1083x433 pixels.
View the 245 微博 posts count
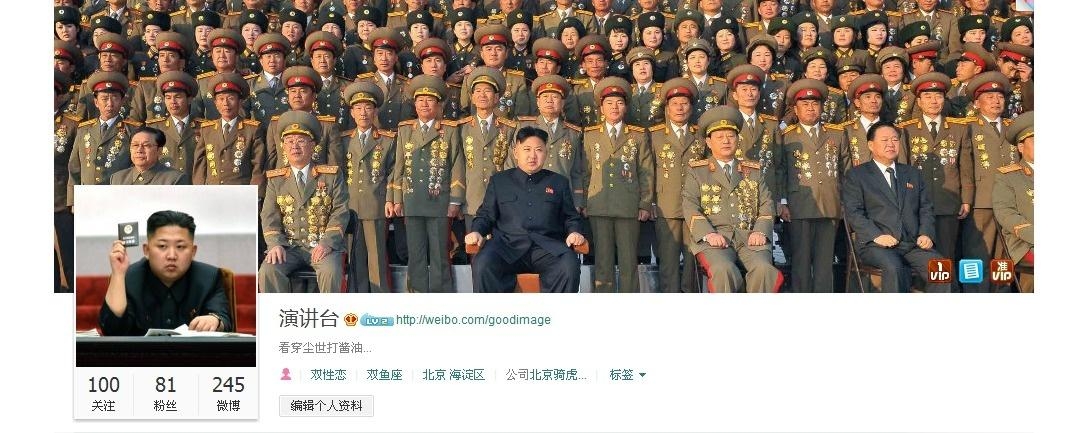point(228,394)
